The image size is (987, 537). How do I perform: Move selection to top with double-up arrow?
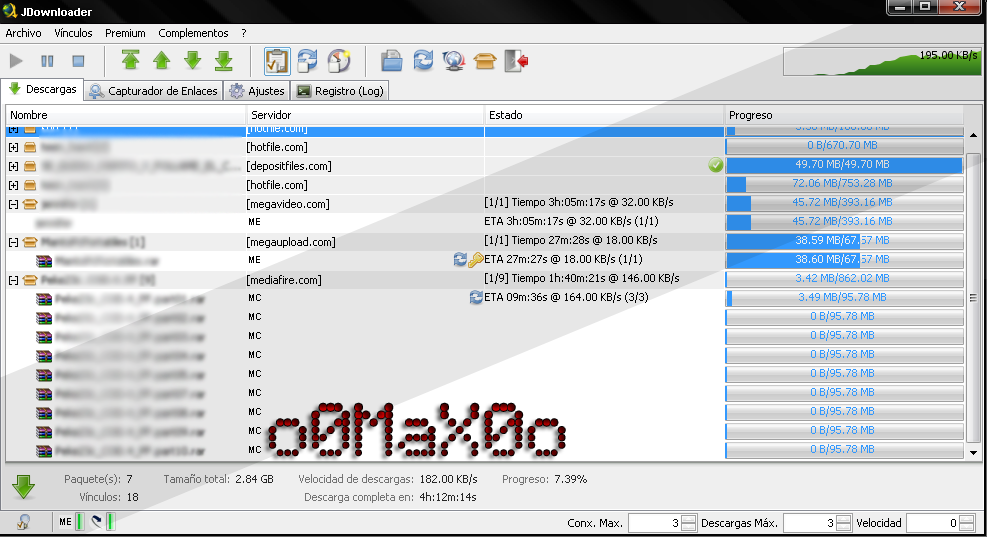click(x=130, y=60)
